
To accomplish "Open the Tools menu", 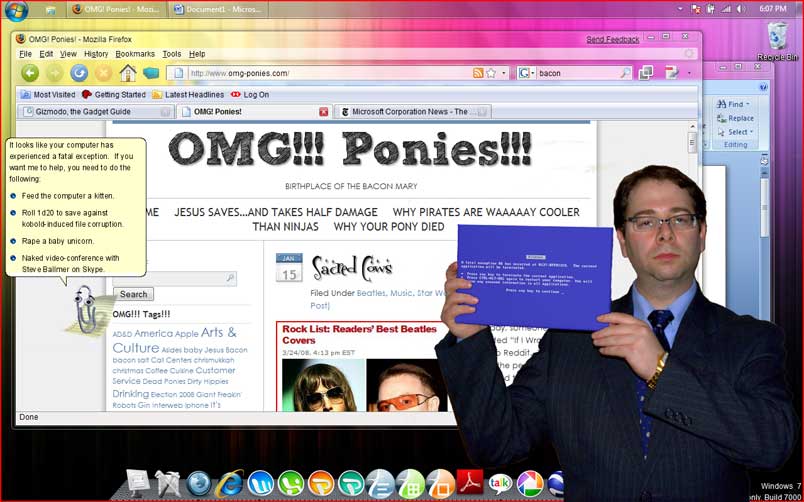I will 172,54.
